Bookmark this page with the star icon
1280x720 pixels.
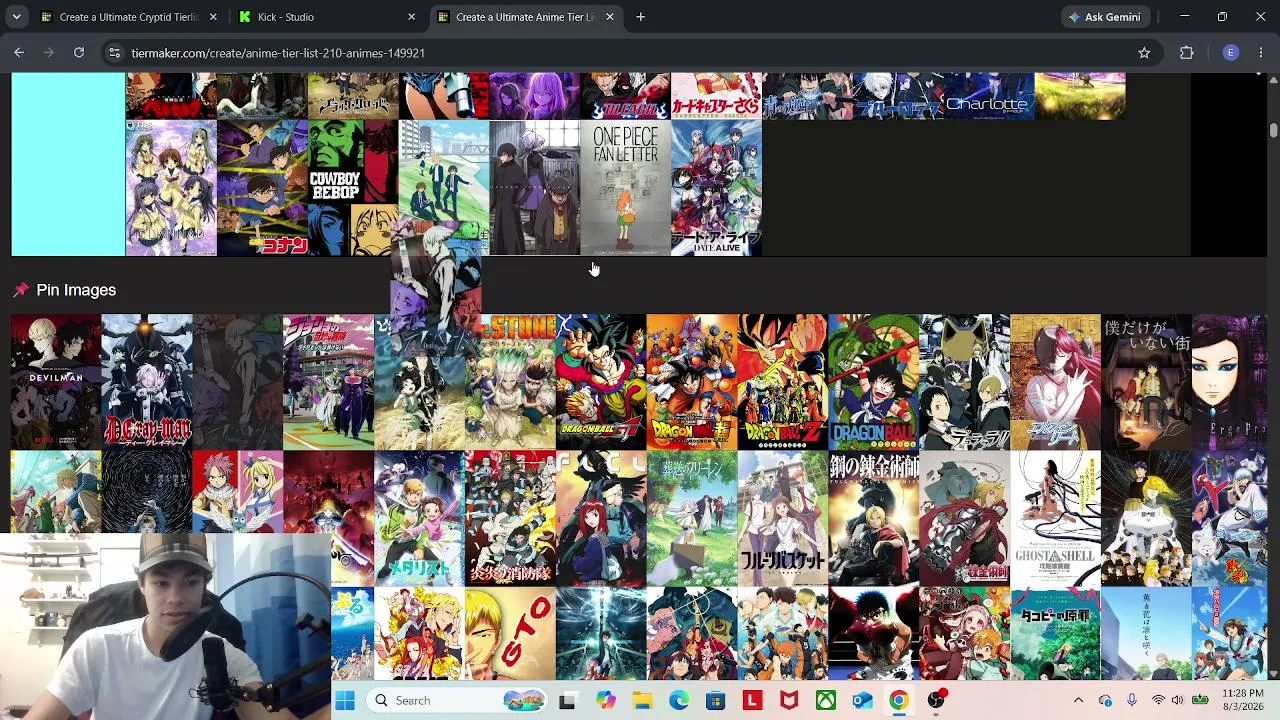click(1144, 53)
